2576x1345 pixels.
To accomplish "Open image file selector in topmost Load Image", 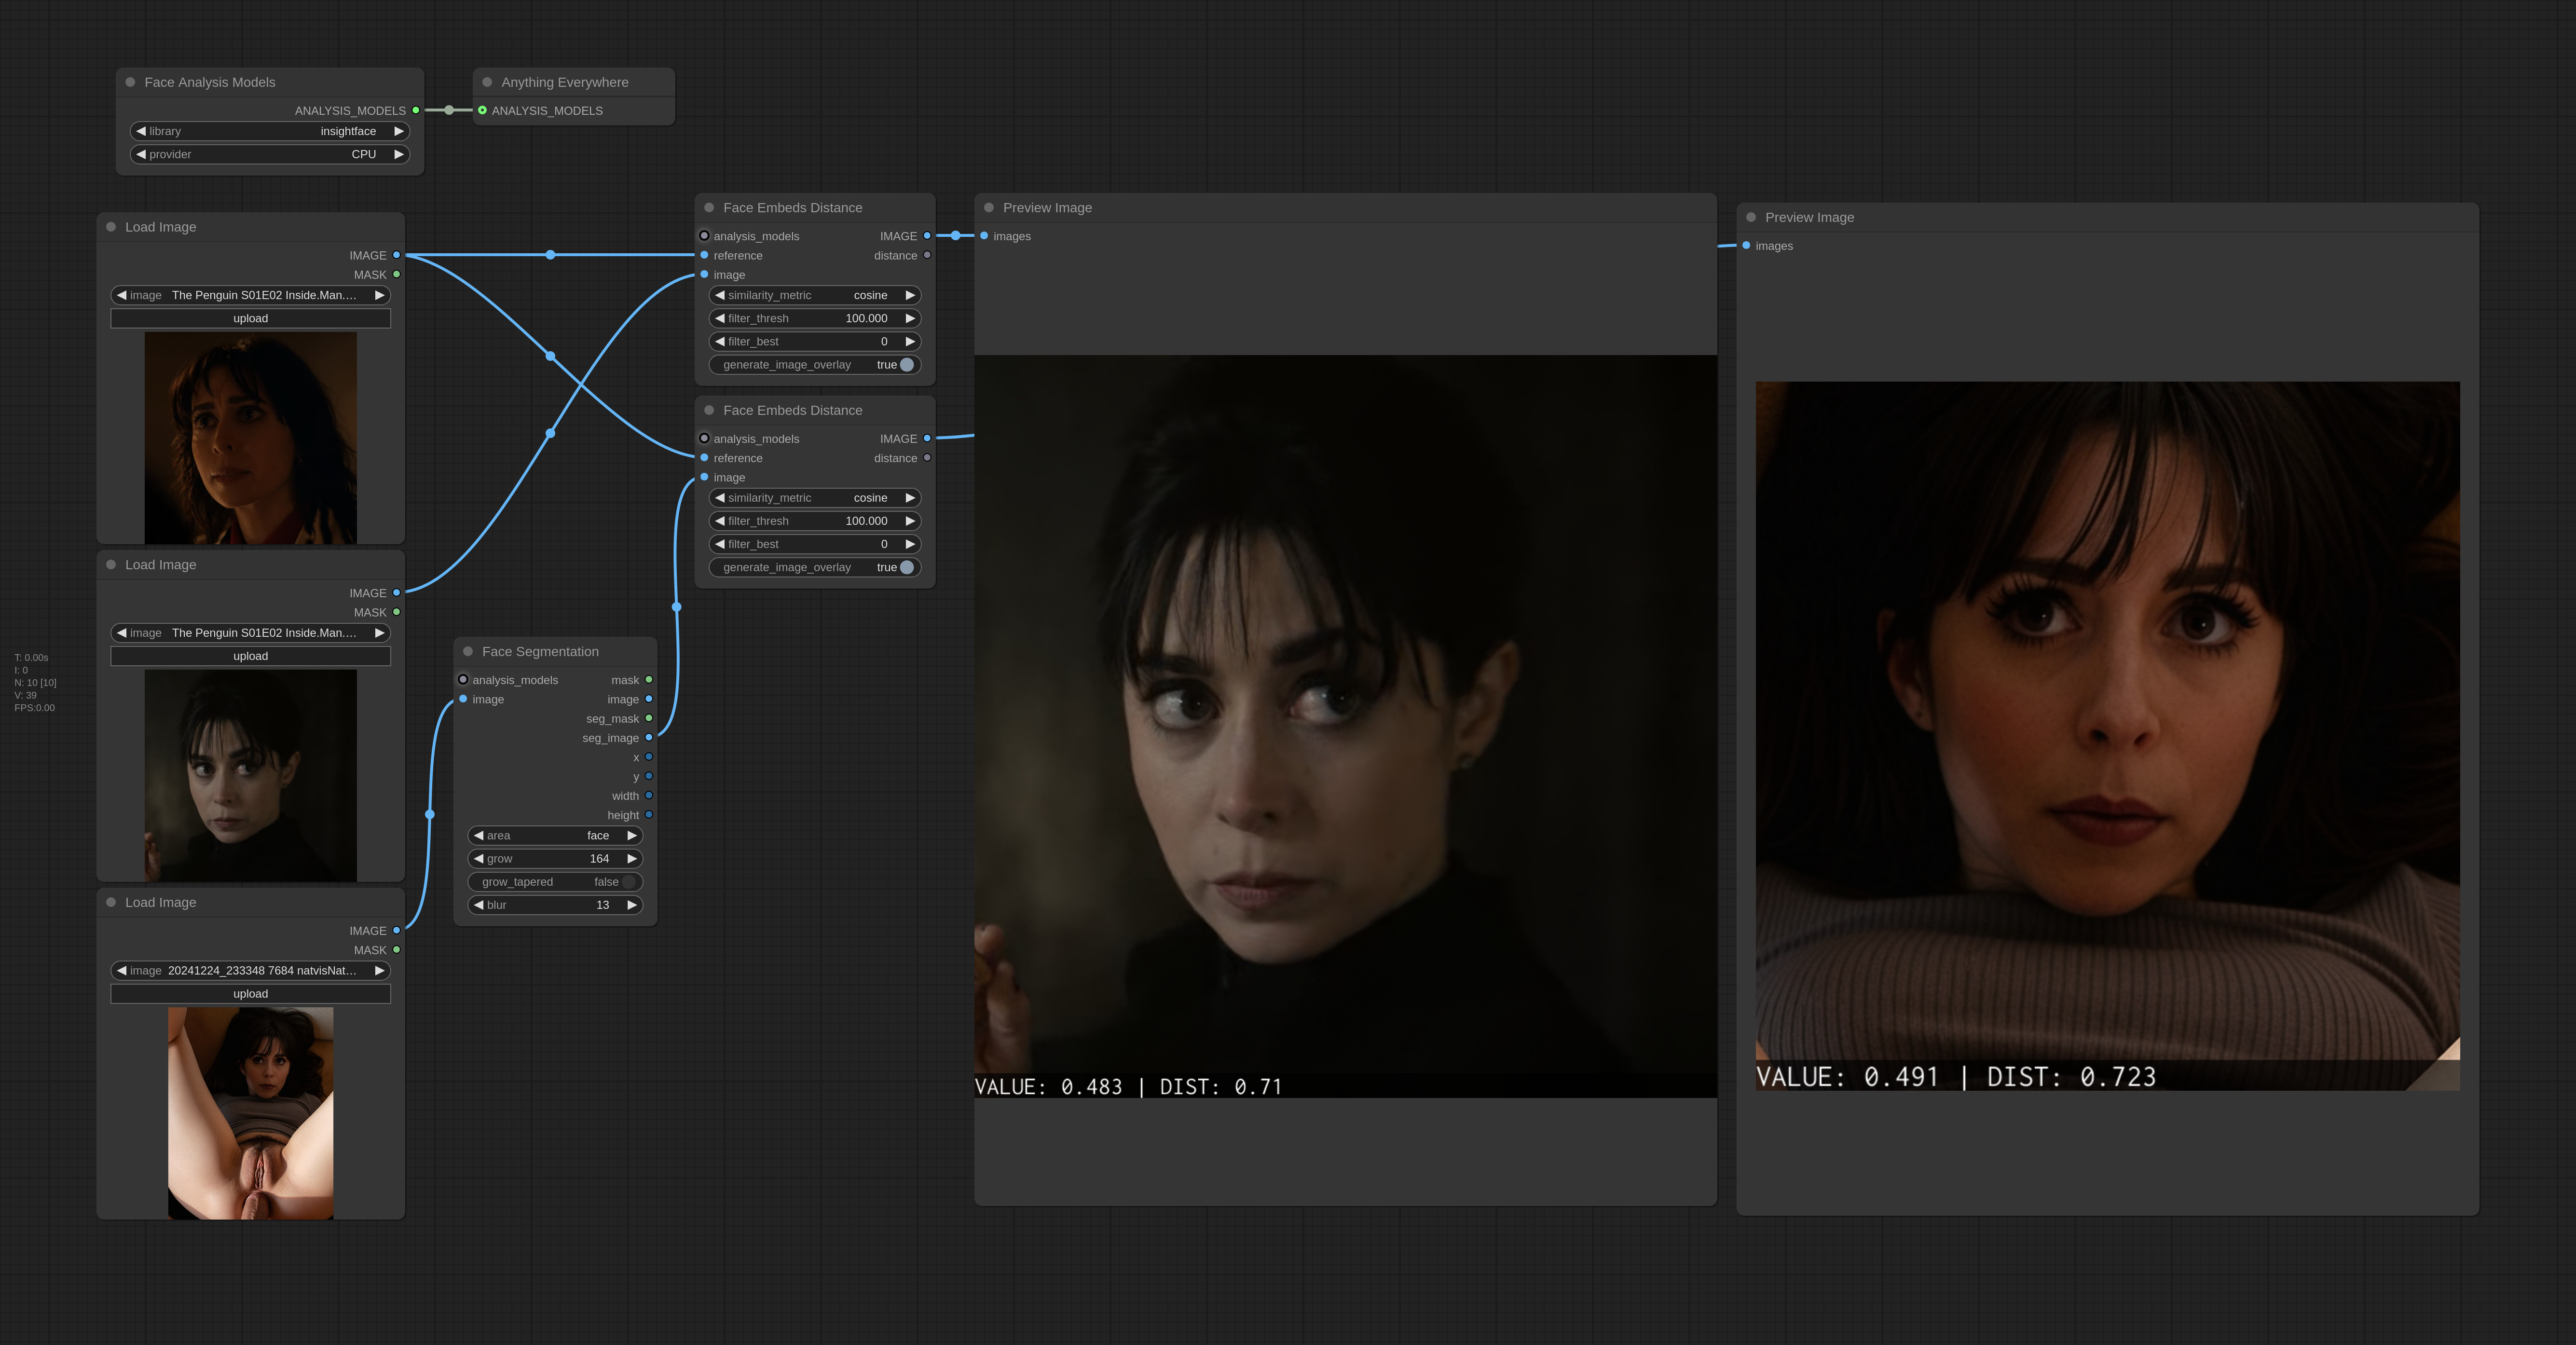I will (250, 295).
